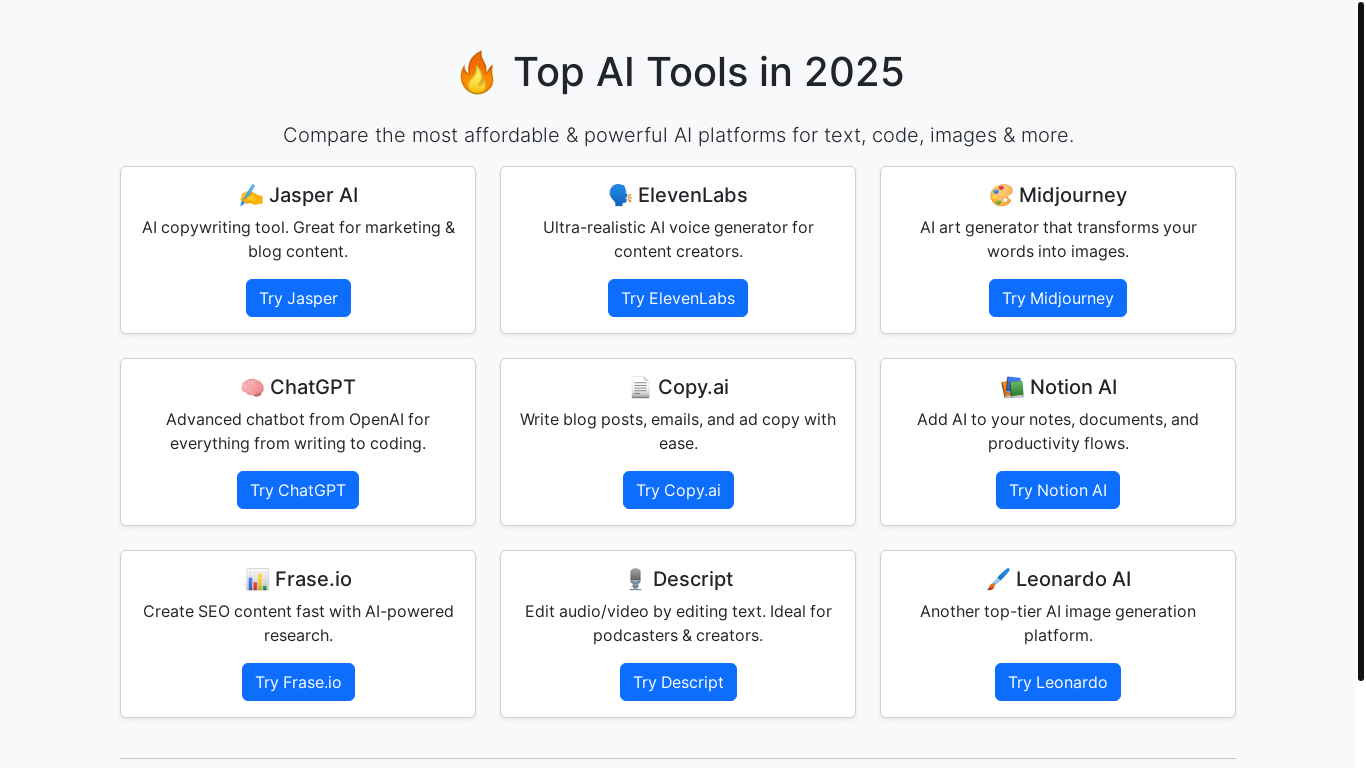Image resolution: width=1366 pixels, height=768 pixels.
Task: Click the microphone icon beside Descript
Action: [x=635, y=580]
